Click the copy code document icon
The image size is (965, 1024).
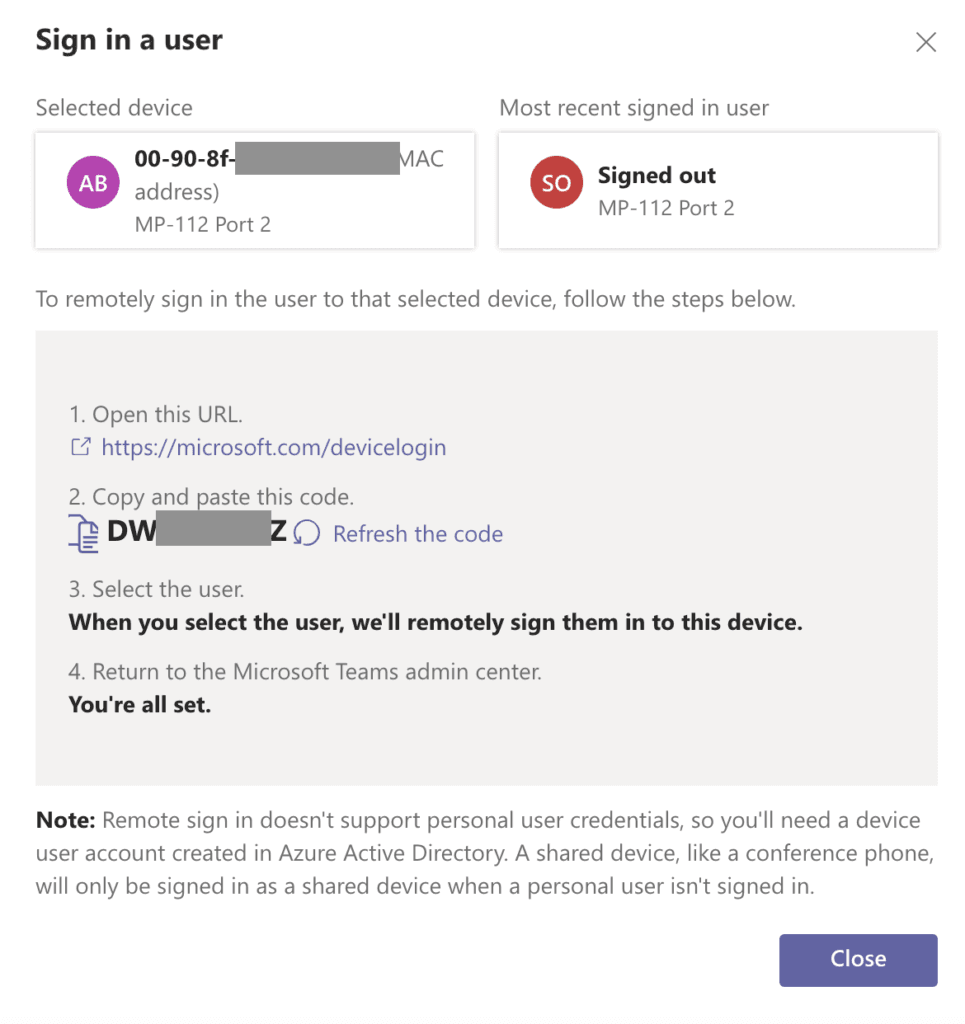click(x=84, y=534)
